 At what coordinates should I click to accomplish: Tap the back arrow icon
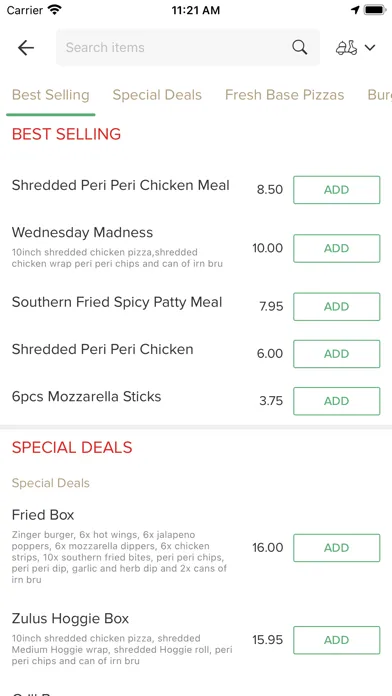(26, 47)
